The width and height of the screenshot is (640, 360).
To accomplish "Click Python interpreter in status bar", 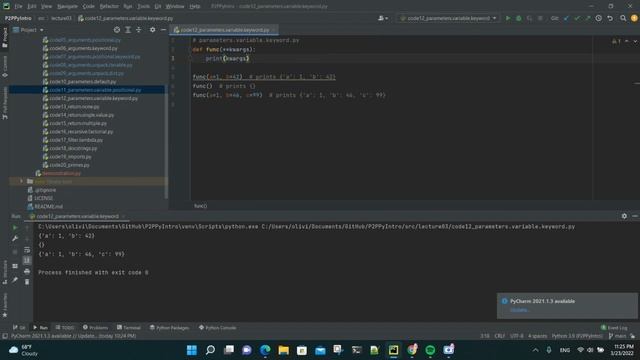I will [x=577, y=336].
